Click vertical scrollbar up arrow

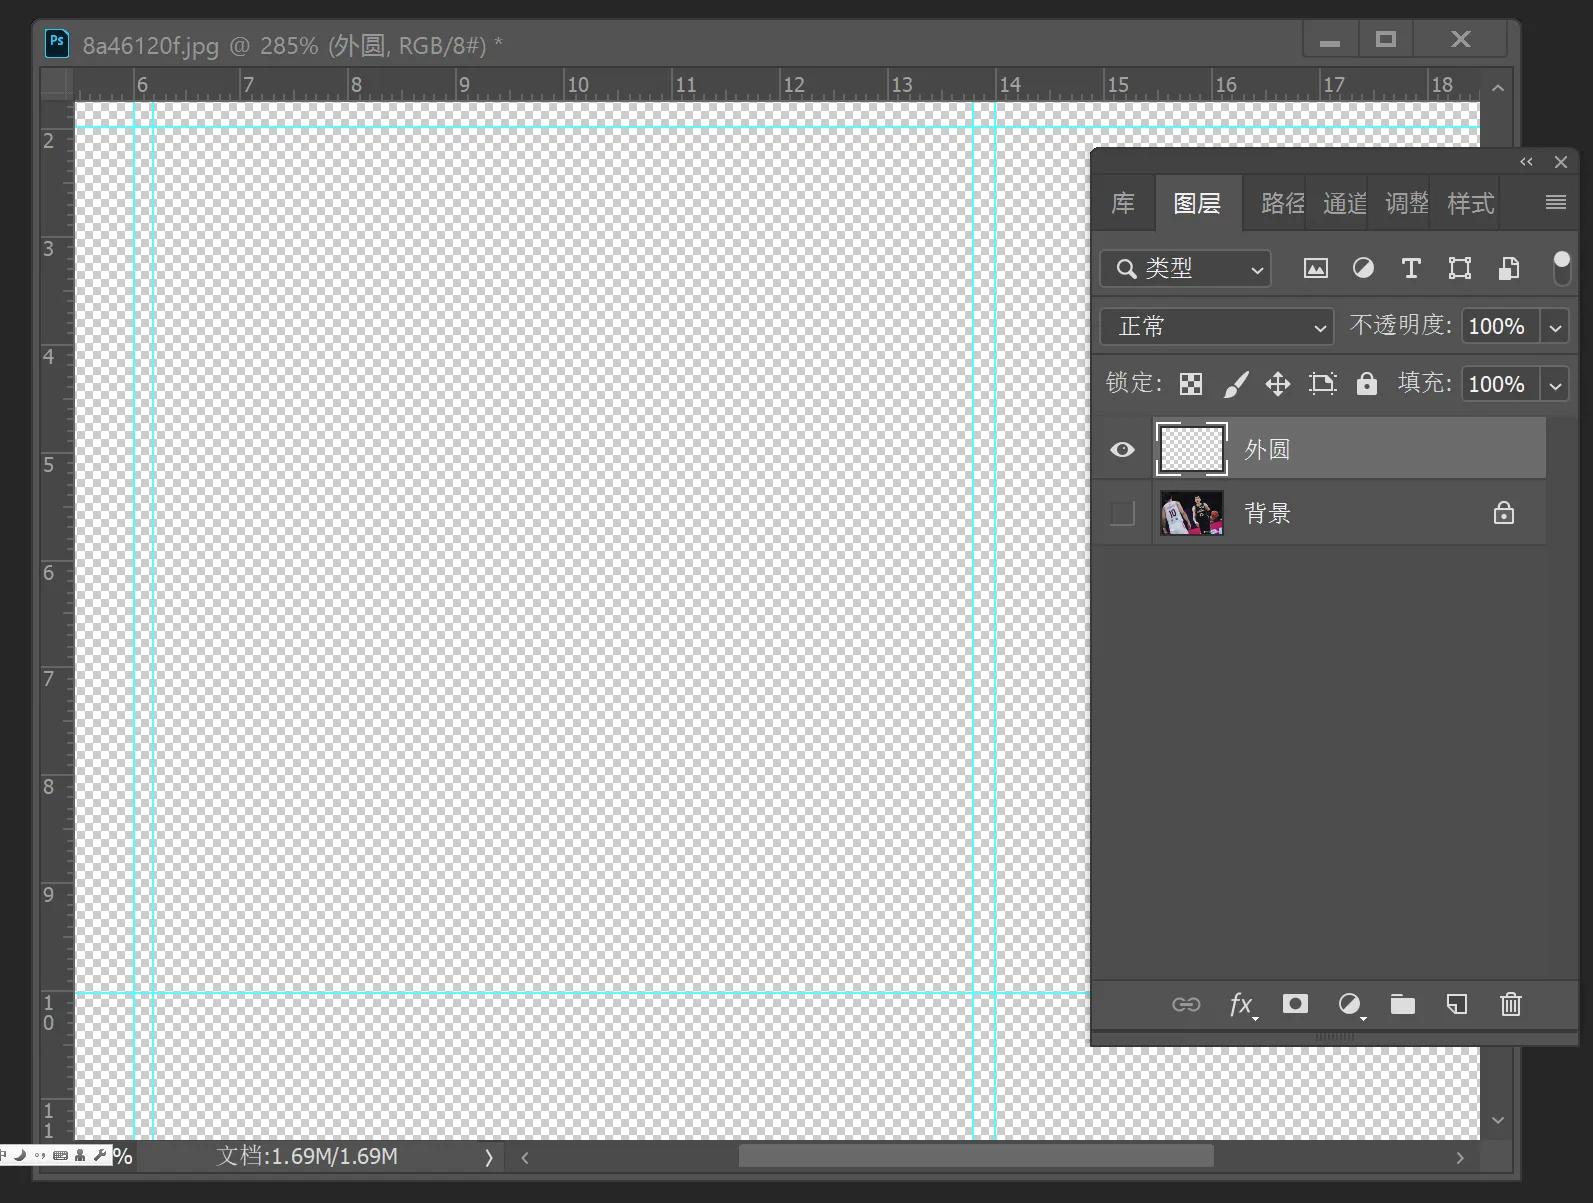pos(1498,88)
